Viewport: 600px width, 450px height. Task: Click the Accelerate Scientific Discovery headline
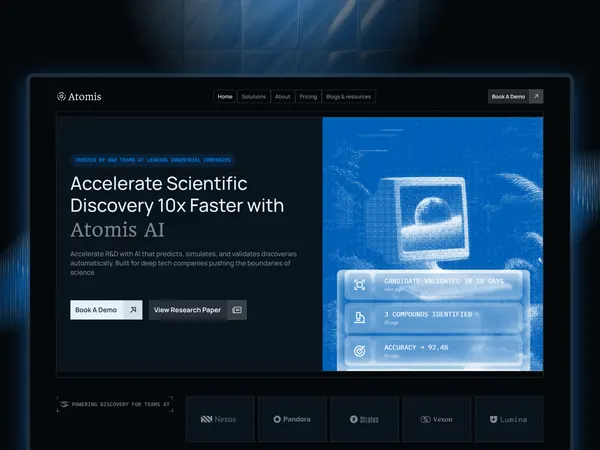[177, 194]
